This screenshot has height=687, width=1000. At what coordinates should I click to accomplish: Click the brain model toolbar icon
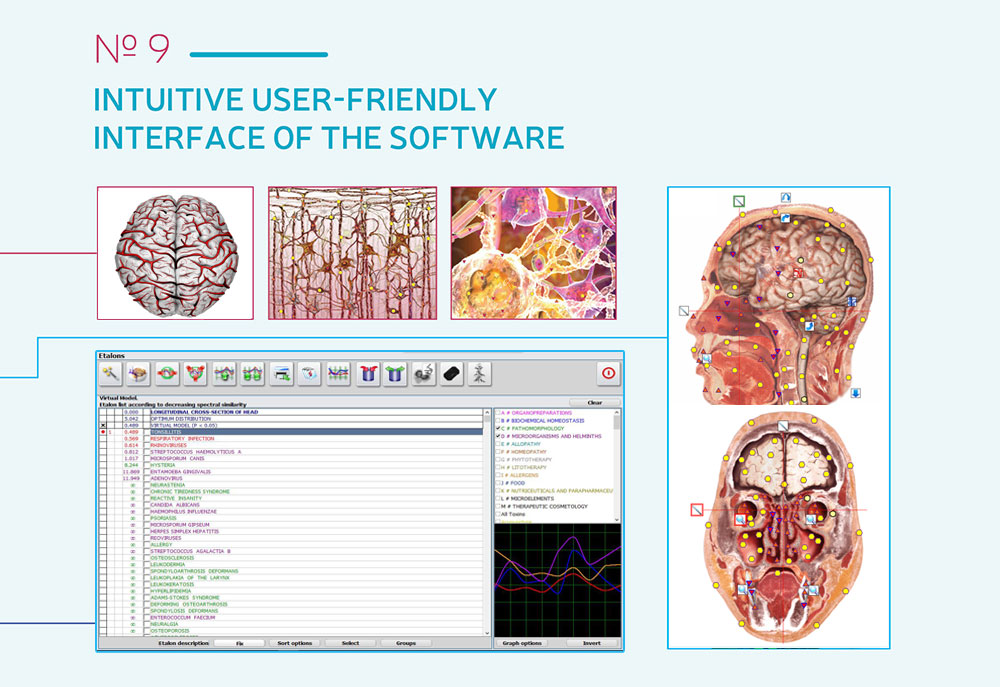pos(138,374)
